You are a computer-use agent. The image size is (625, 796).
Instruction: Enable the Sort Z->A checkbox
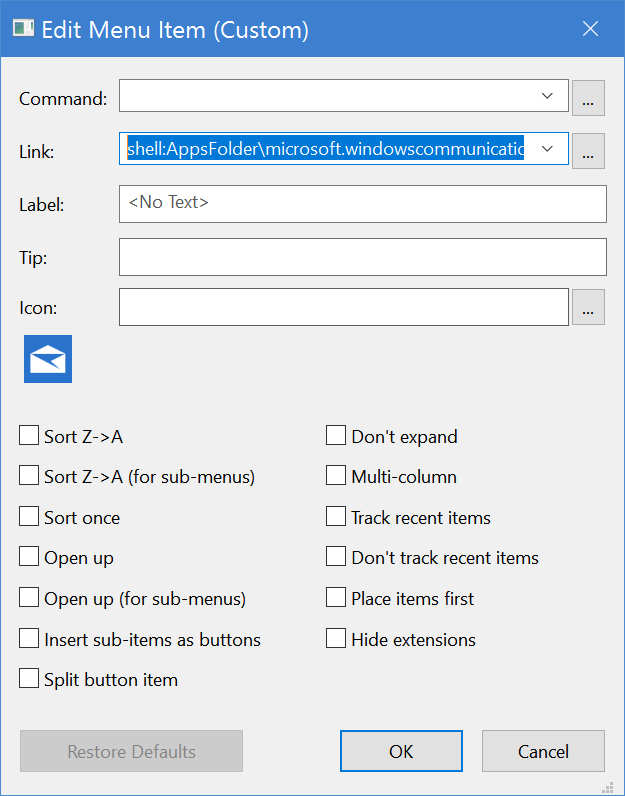[x=29, y=436]
